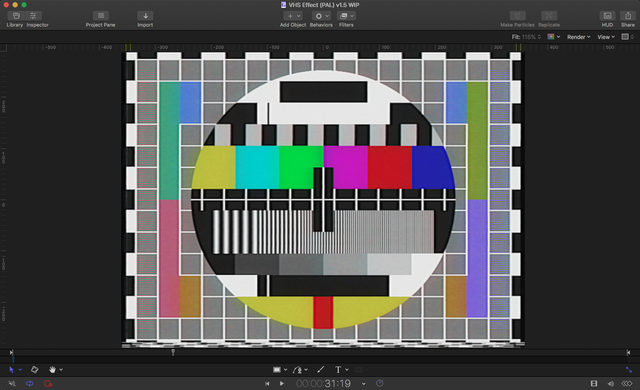Toggle audio mute in timing toolbar

pos(12,383)
